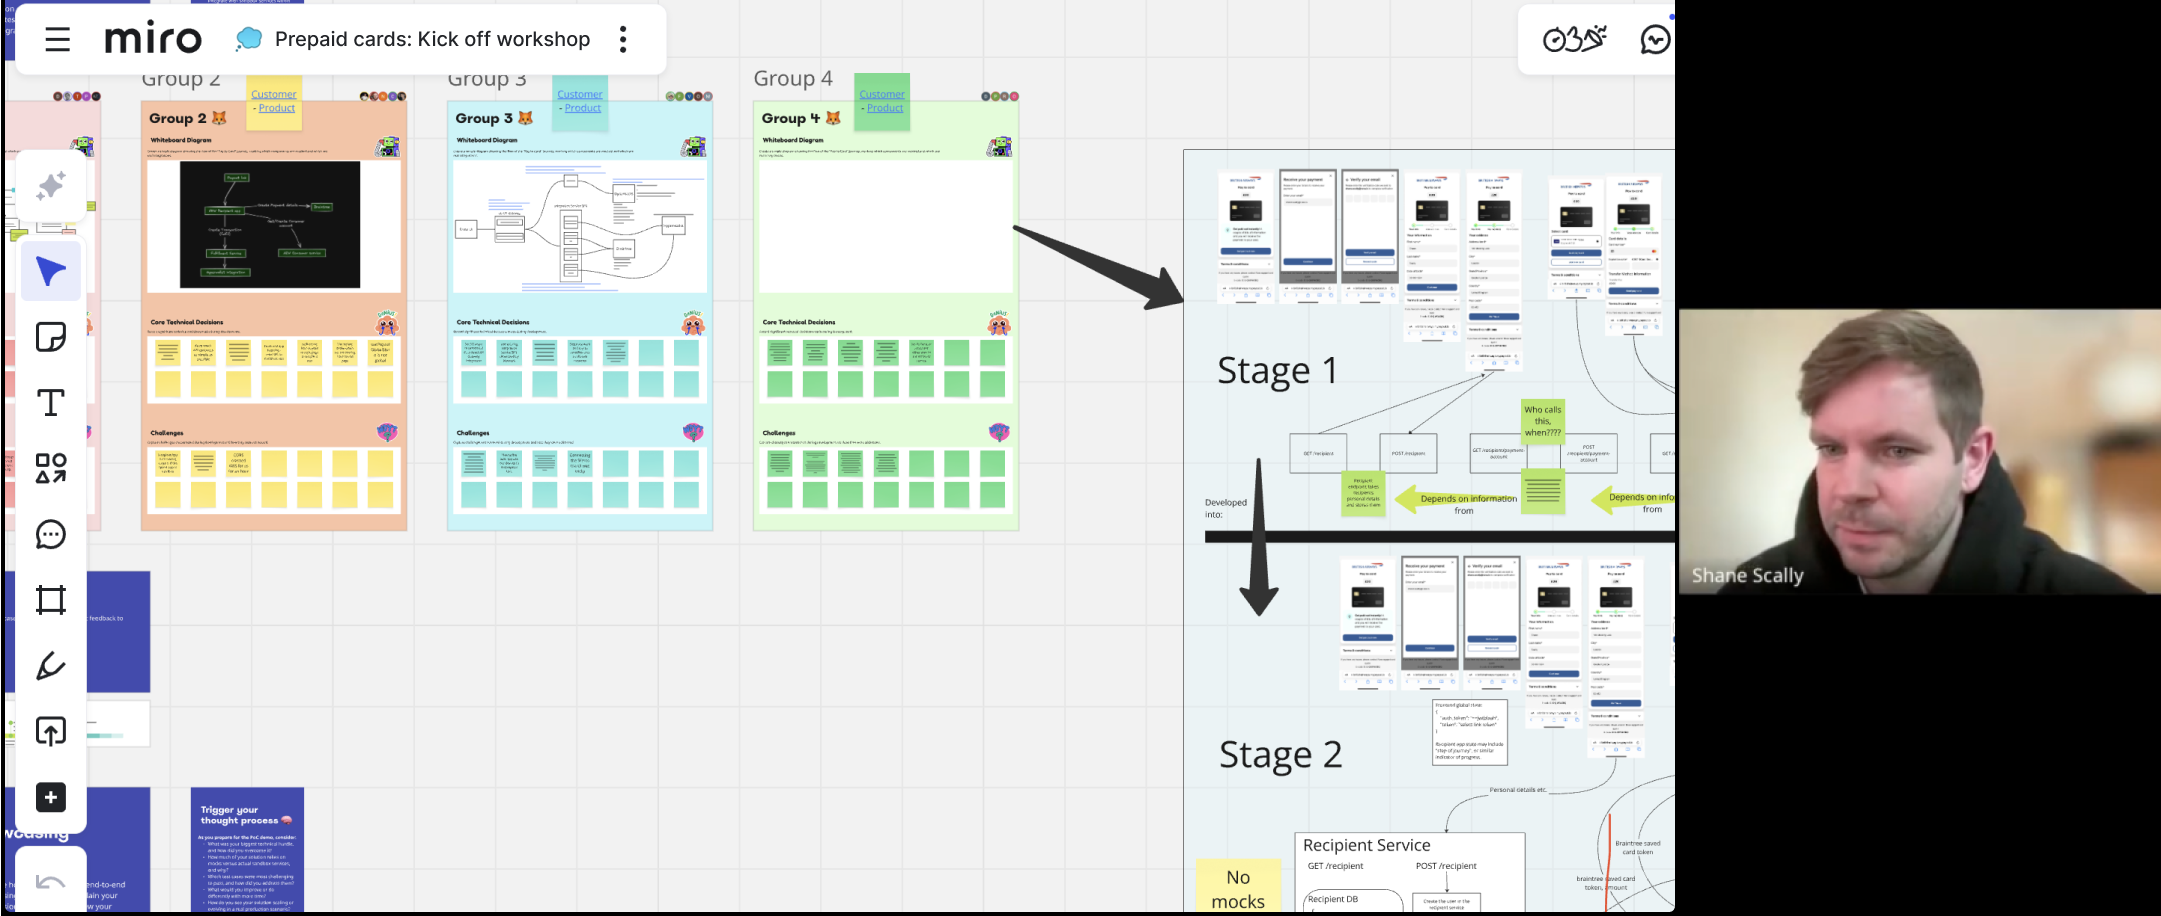Open the hamburger main menu
The width and height of the screenshot is (2161, 916).
tap(58, 40)
